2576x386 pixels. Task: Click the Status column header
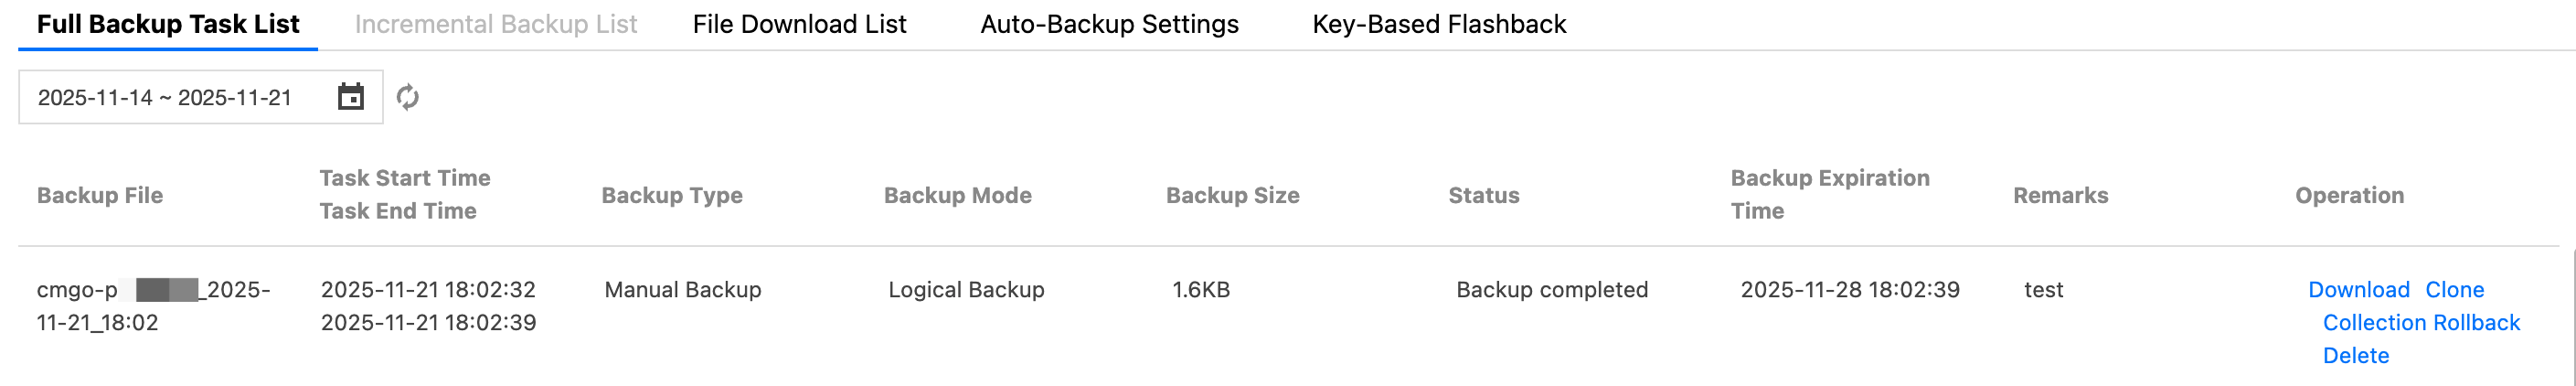pos(1483,195)
